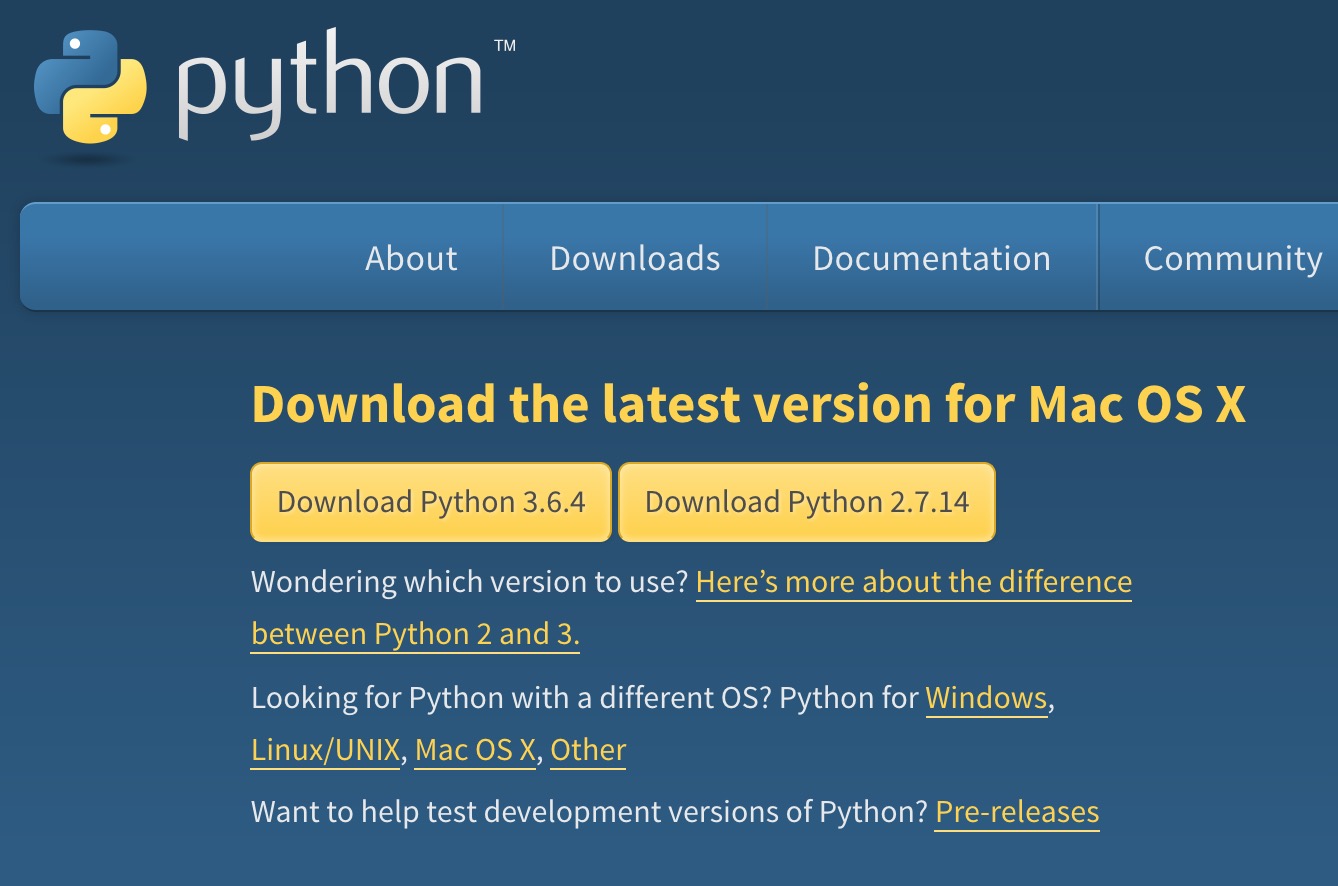This screenshot has height=886, width=1338.
Task: Click the Download latest version heading
Action: (x=750, y=403)
